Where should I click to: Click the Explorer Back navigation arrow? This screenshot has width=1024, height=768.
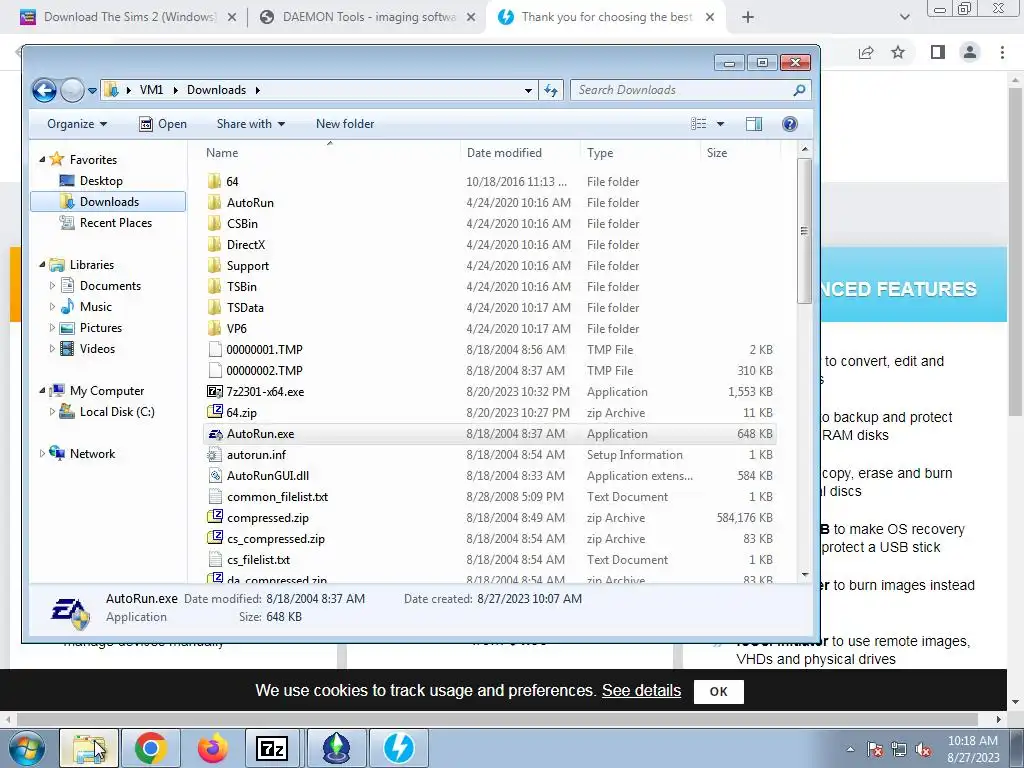click(44, 90)
